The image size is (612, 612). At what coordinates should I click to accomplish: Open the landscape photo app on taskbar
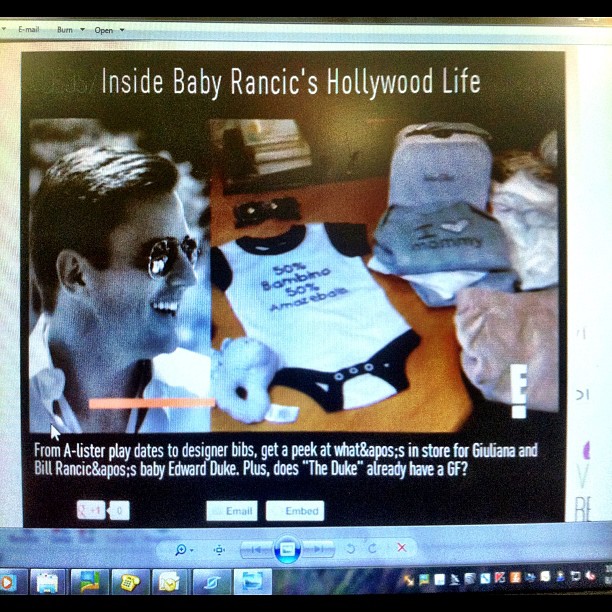click(89, 582)
